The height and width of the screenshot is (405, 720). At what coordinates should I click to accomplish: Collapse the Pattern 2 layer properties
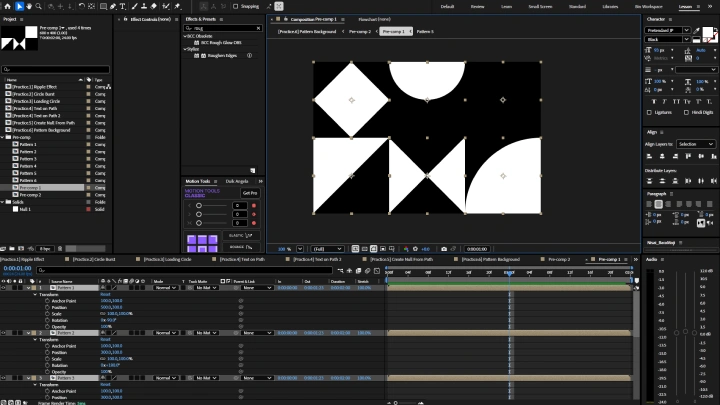coord(27,332)
